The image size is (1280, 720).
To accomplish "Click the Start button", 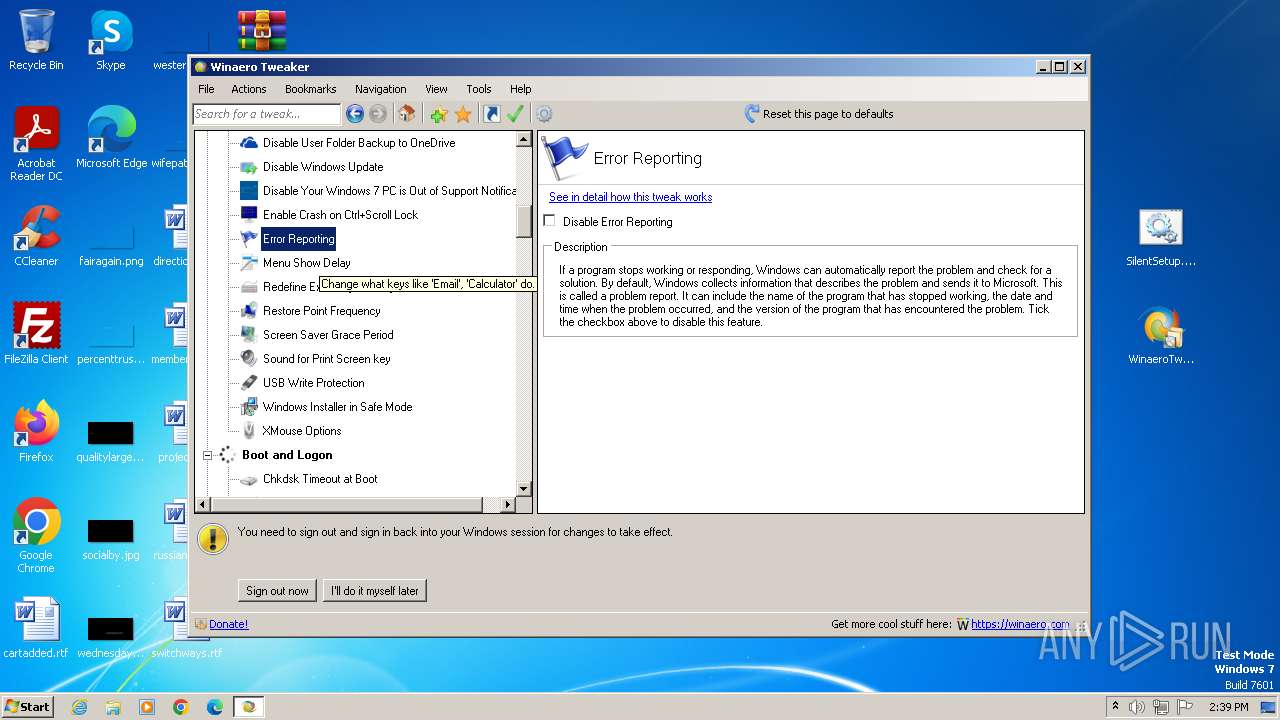I will [x=27, y=706].
